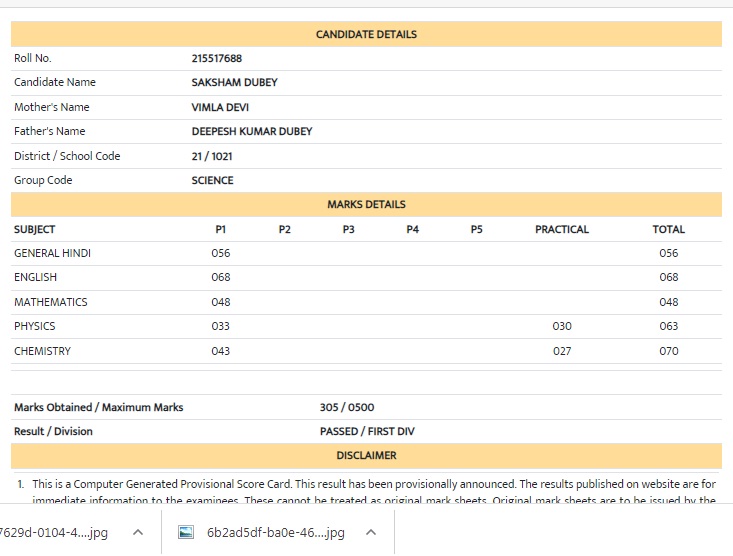Click the MARKS DETAILS header
Viewport: 733px width, 556px height.
(366, 204)
